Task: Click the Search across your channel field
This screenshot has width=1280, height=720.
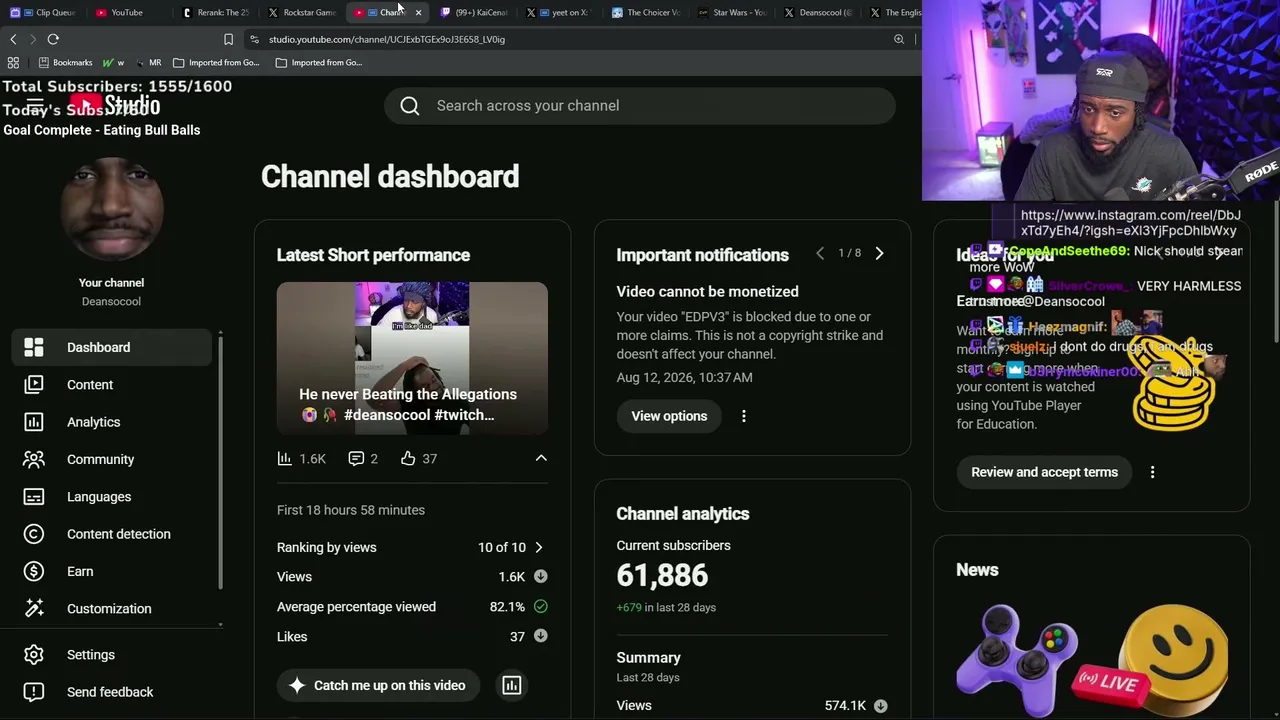Action: [x=640, y=106]
